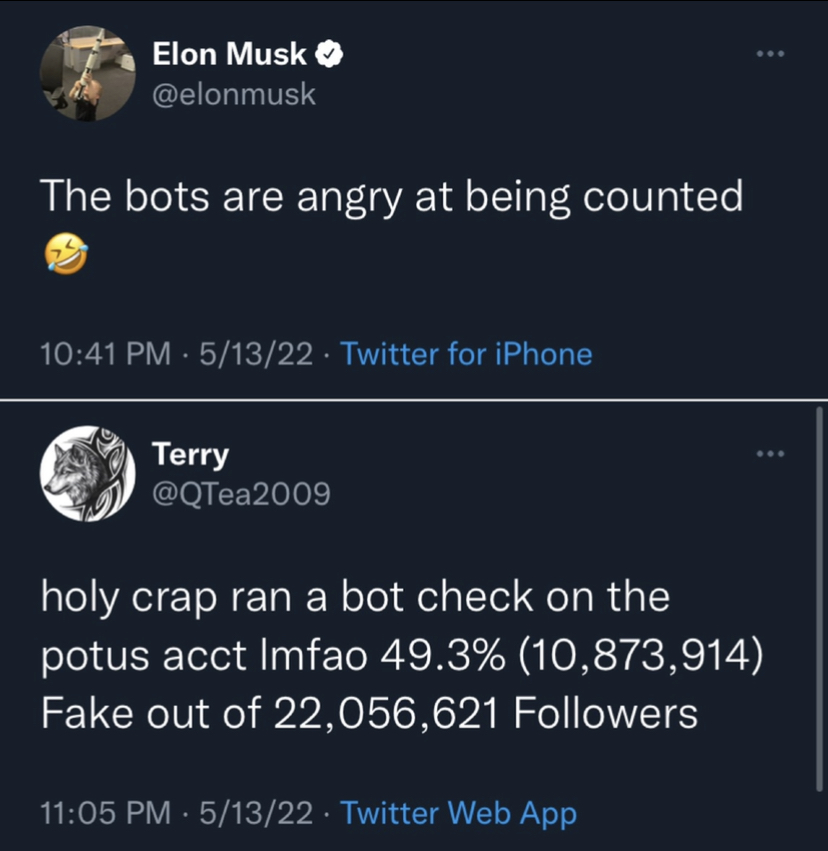Viewport: 828px width, 851px height.
Task: Click the 11:05 PM timestamp
Action: [x=106, y=813]
